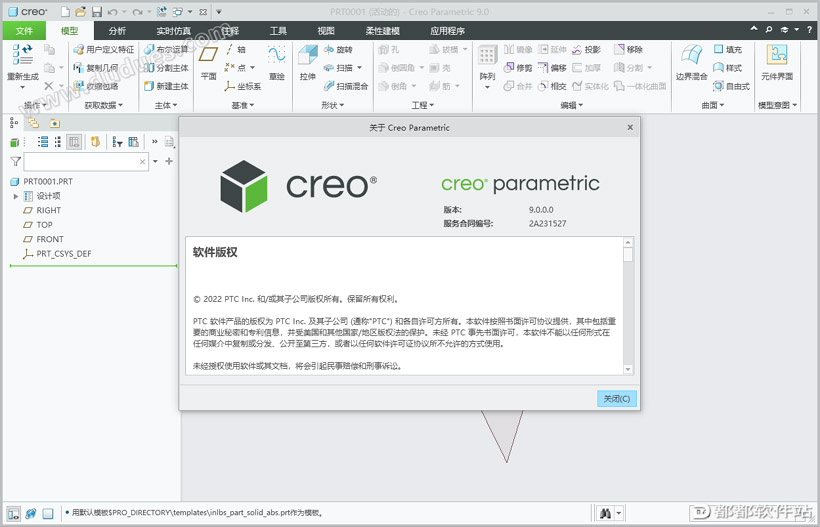Select the 移除 remove tool
This screenshot has width=820, height=527.
(x=628, y=50)
